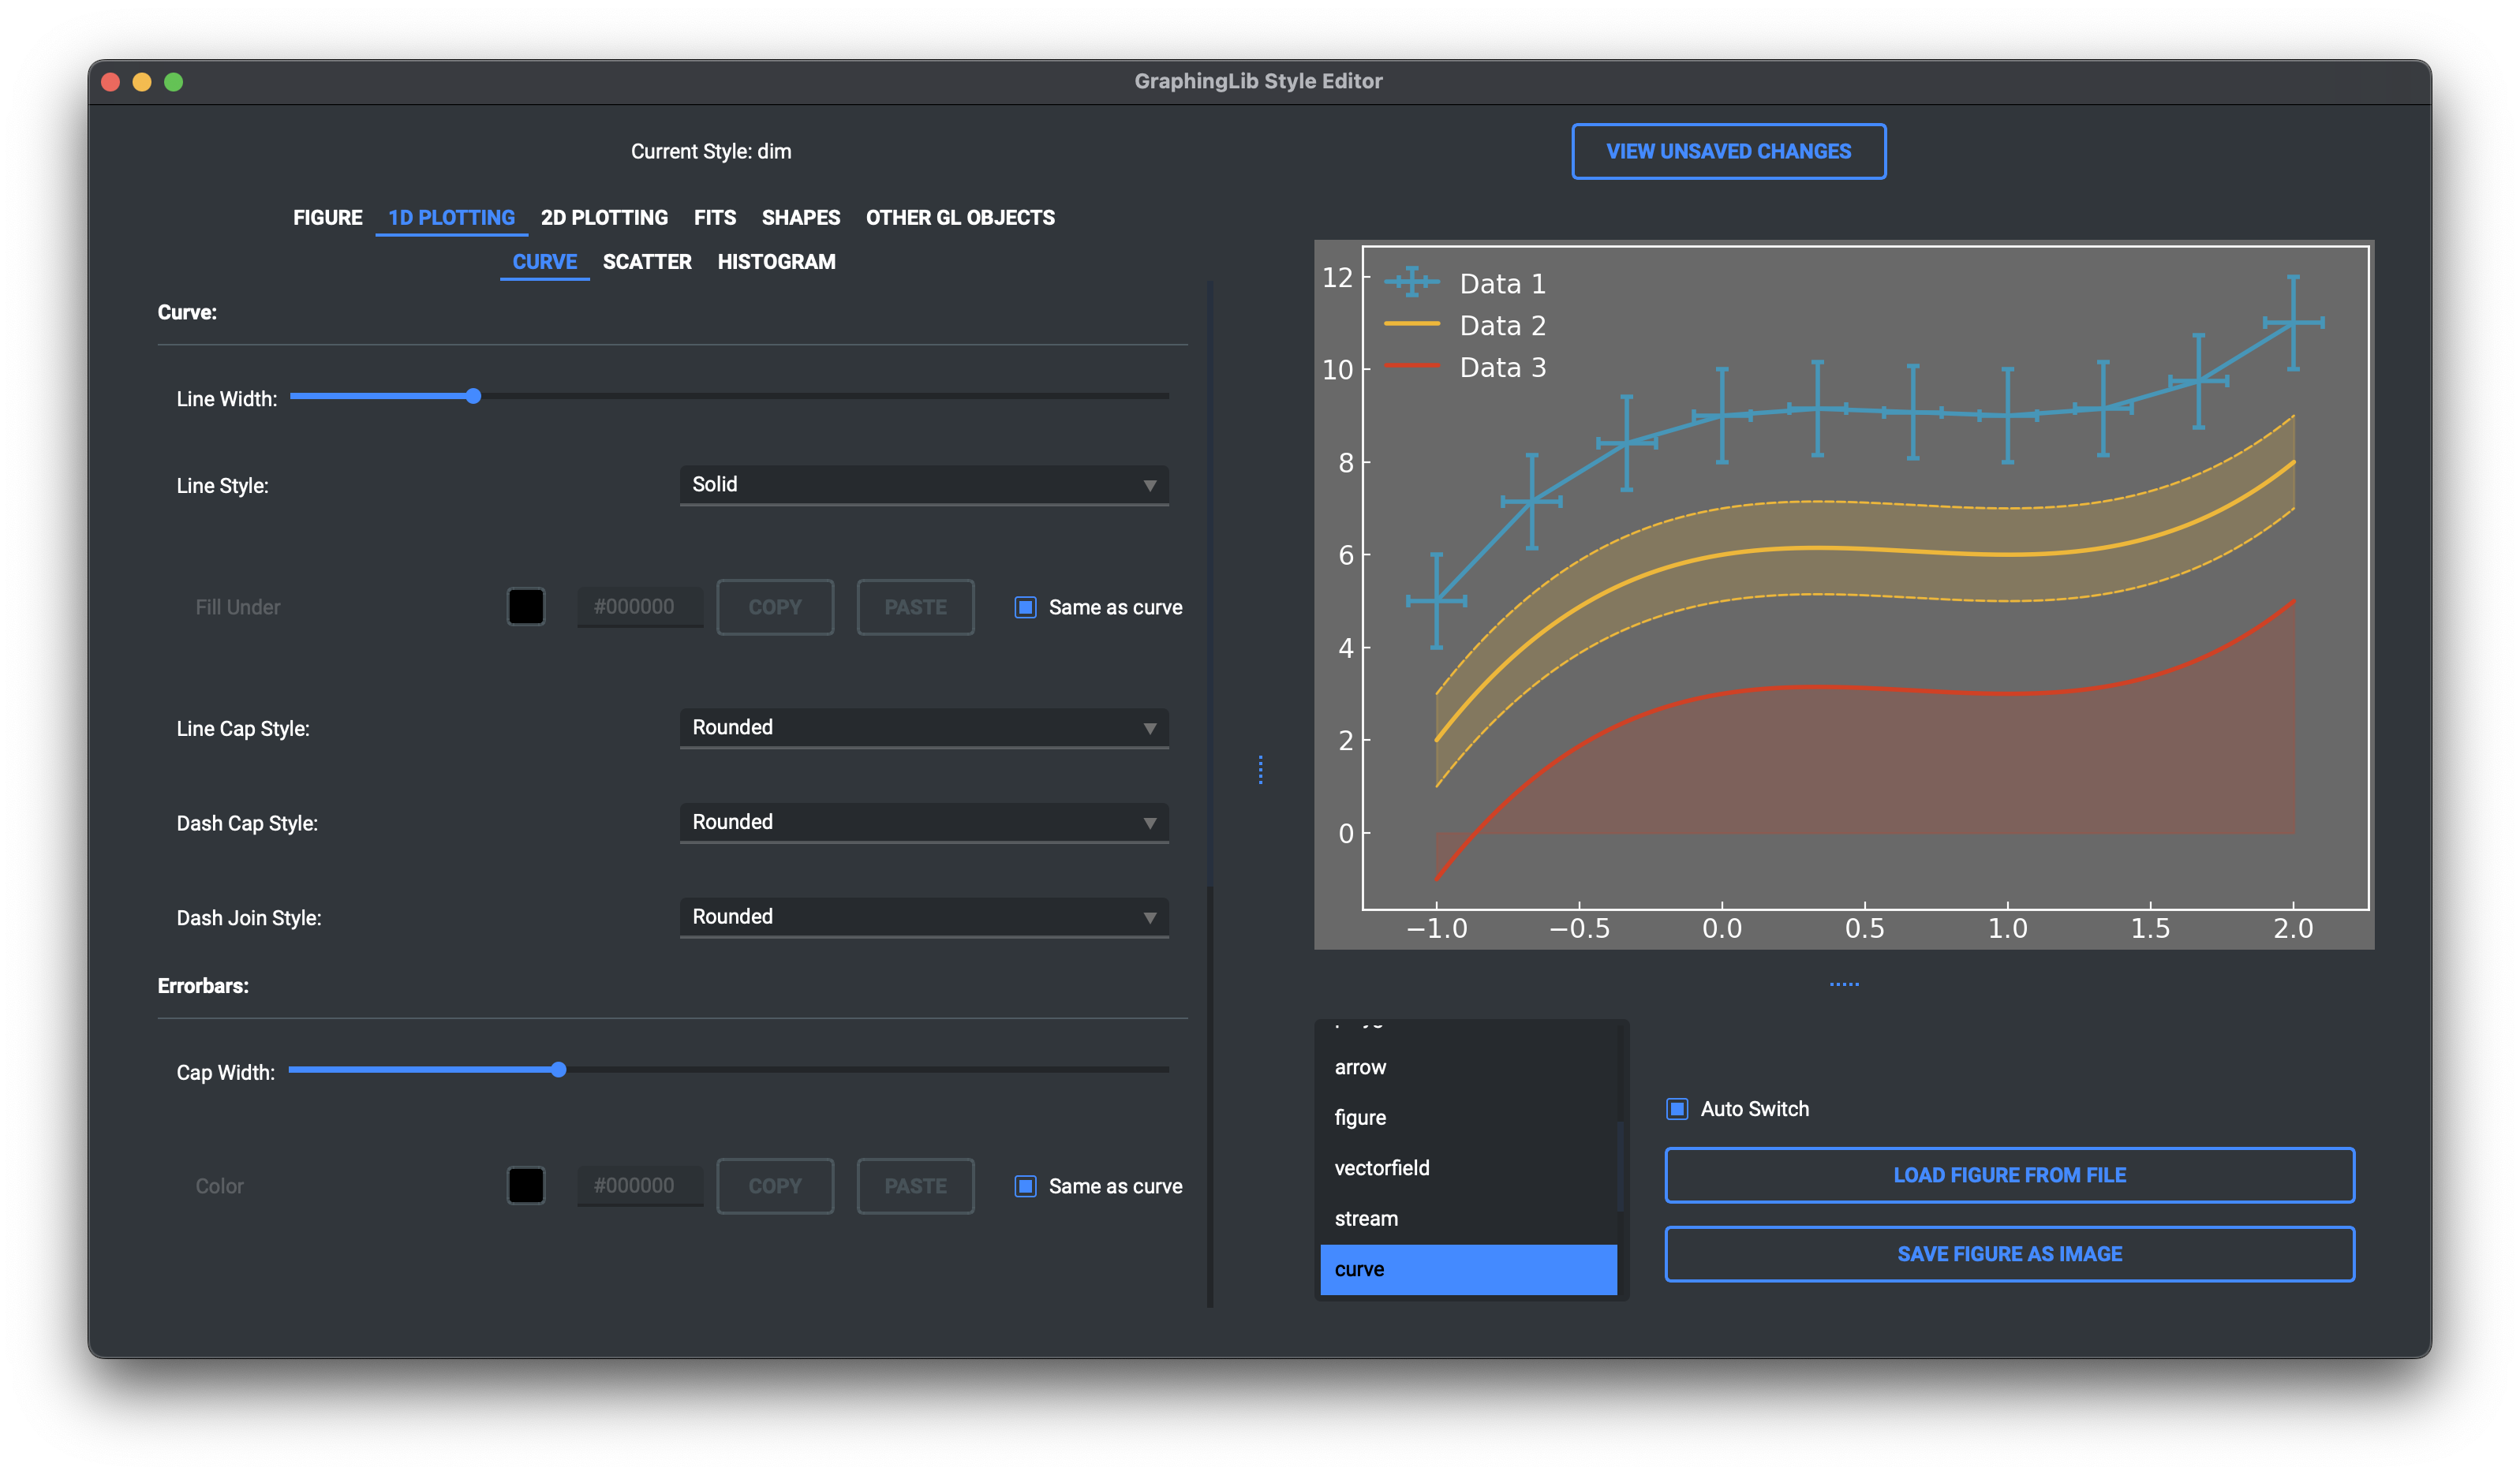Click the Cap Width slider handle
This screenshot has width=2520, height=1475.
point(559,1069)
